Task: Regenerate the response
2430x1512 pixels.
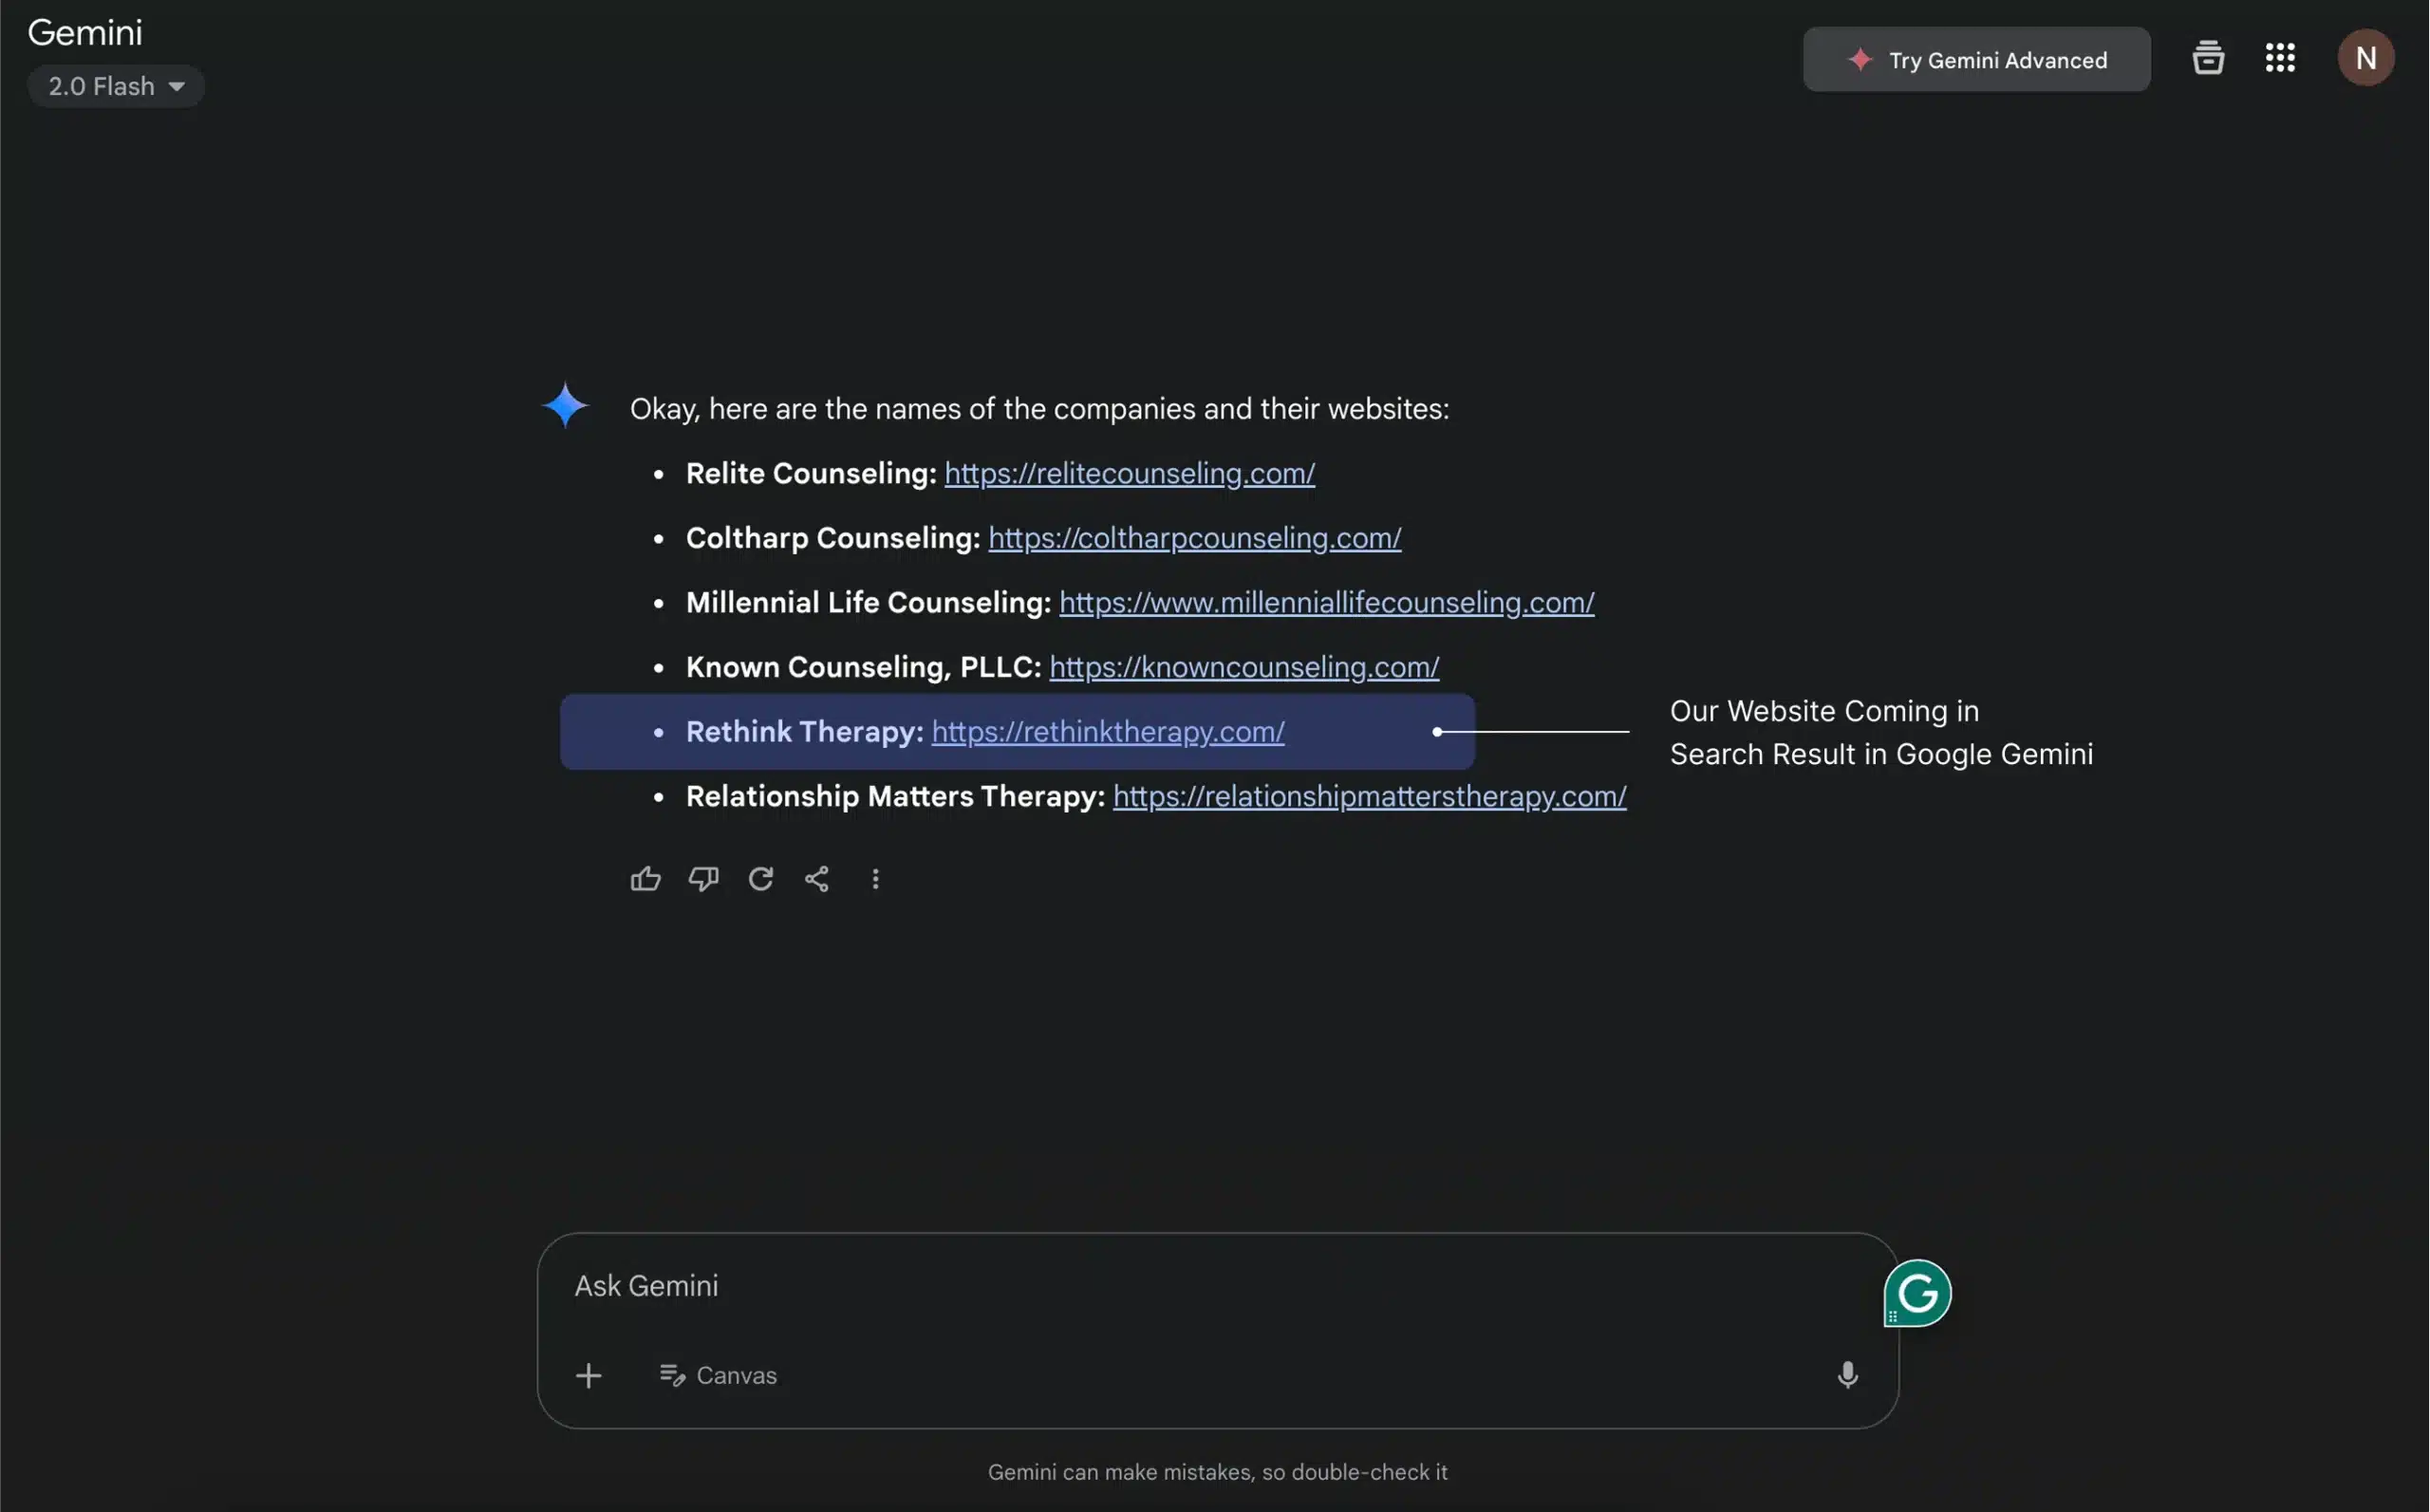Action: coord(760,878)
